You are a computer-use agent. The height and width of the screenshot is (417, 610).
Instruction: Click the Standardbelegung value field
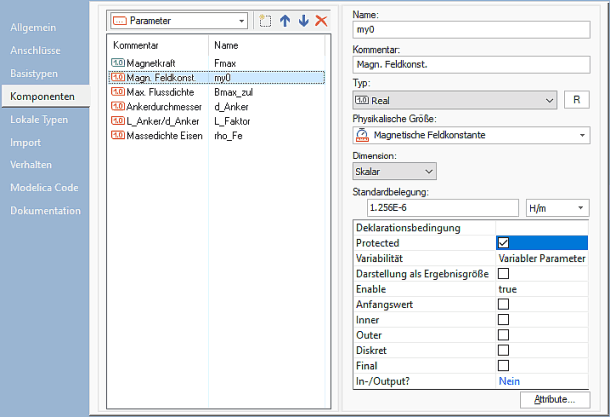pos(436,208)
